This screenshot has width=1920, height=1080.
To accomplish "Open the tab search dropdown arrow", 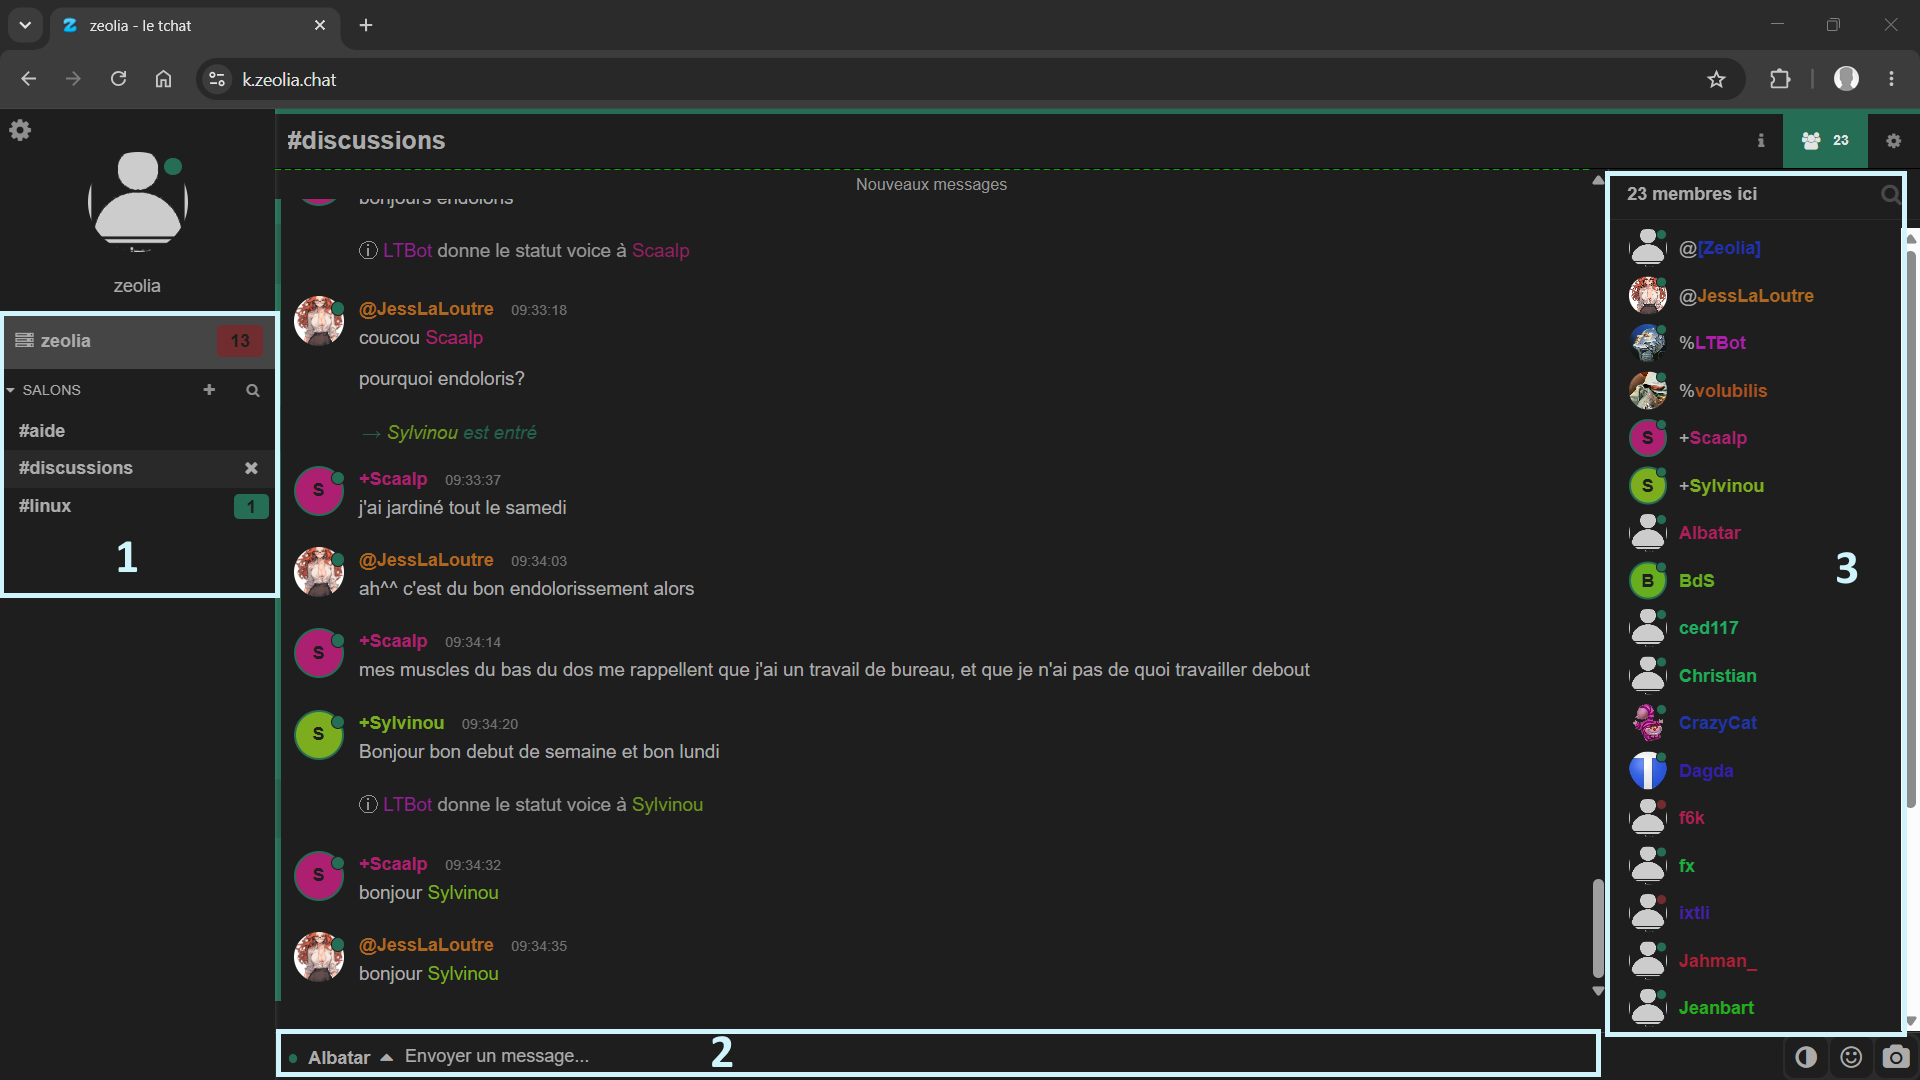I will point(25,25).
